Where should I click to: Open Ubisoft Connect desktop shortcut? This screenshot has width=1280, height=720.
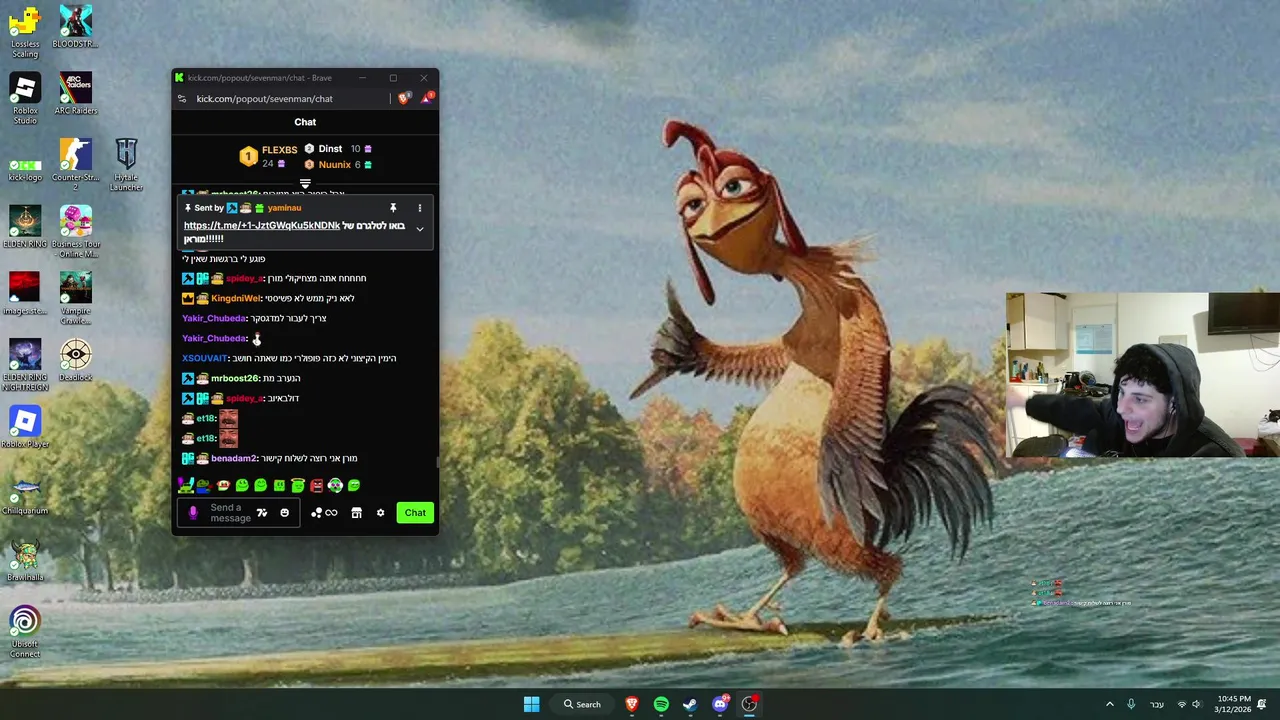tap(25, 633)
